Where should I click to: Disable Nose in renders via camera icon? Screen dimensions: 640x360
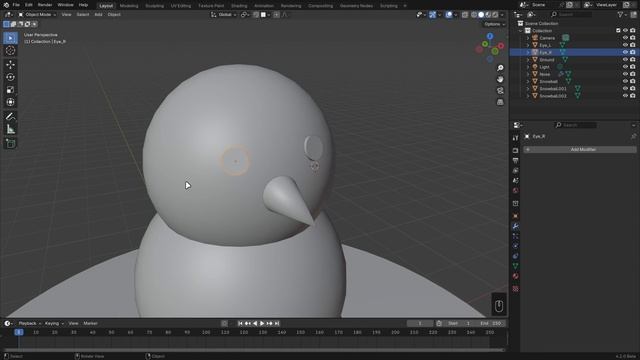633,74
